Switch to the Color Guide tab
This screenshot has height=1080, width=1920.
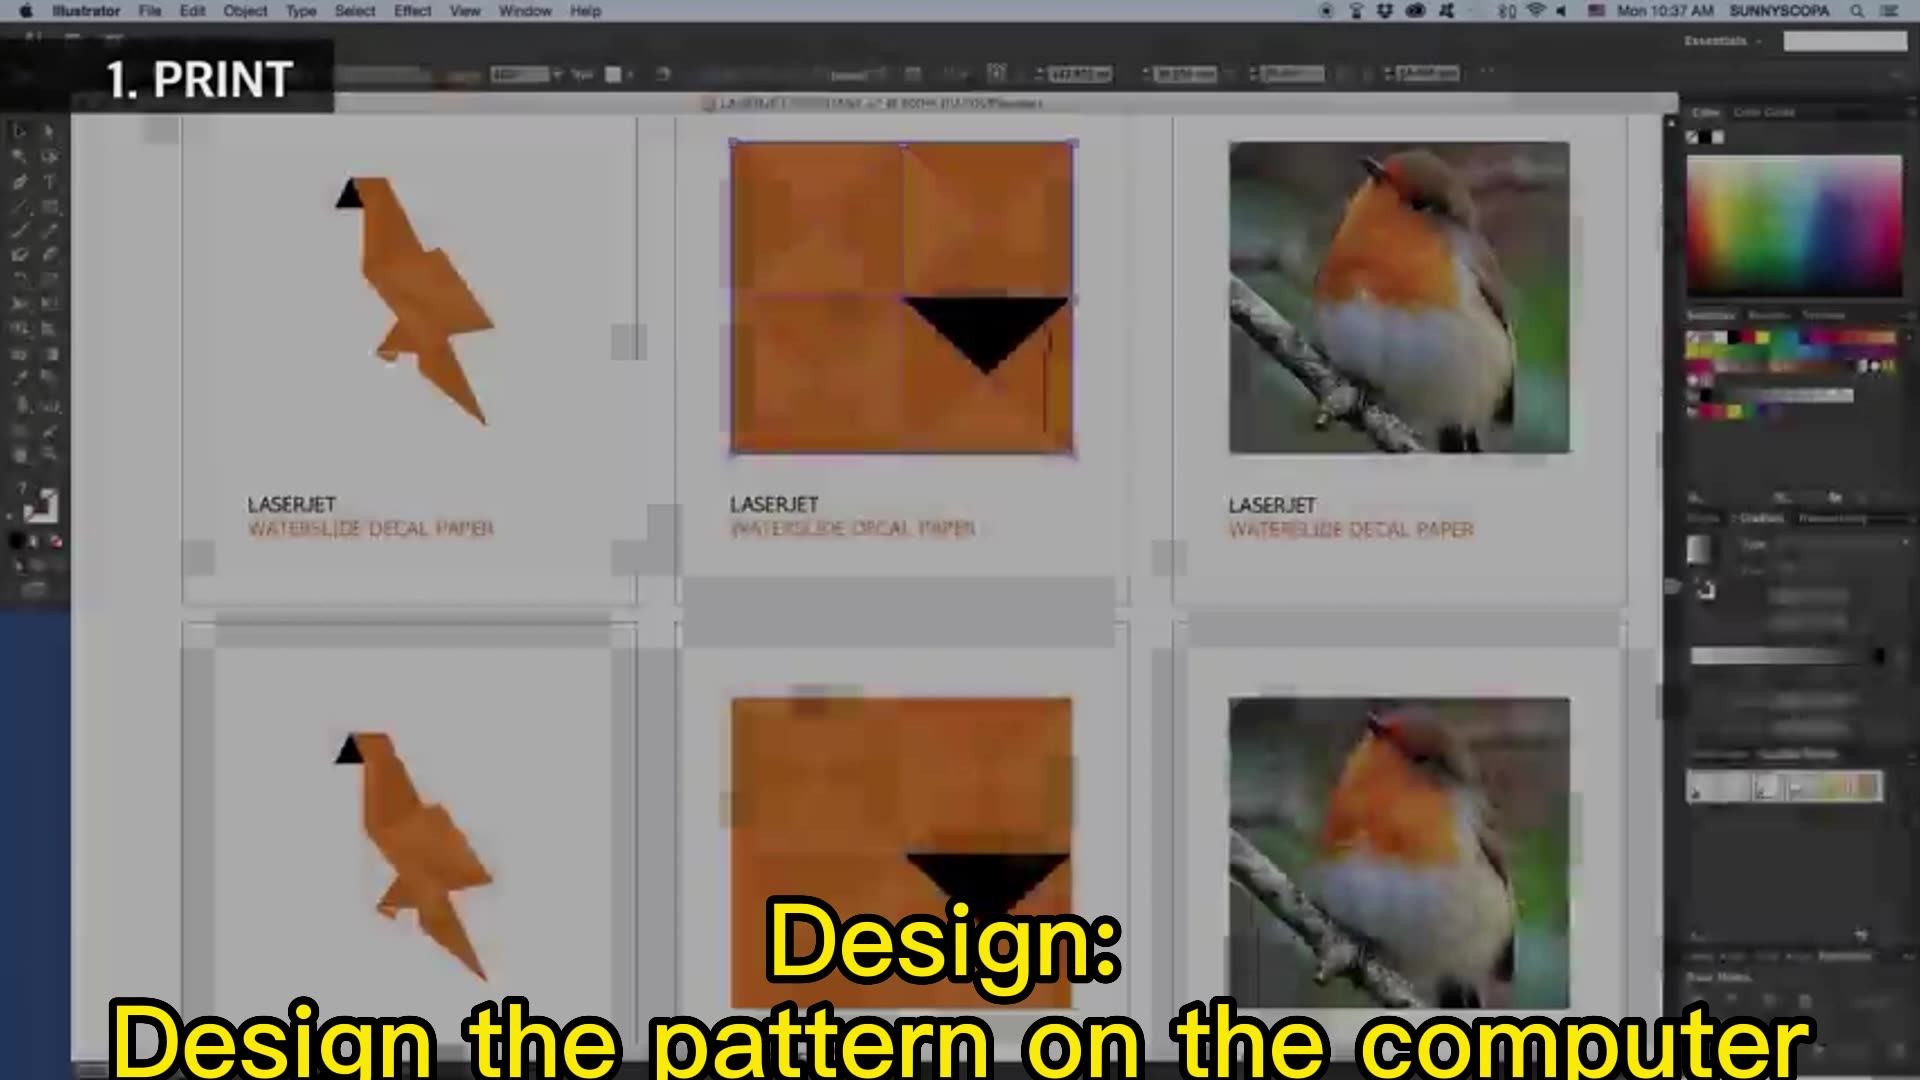pos(1764,112)
